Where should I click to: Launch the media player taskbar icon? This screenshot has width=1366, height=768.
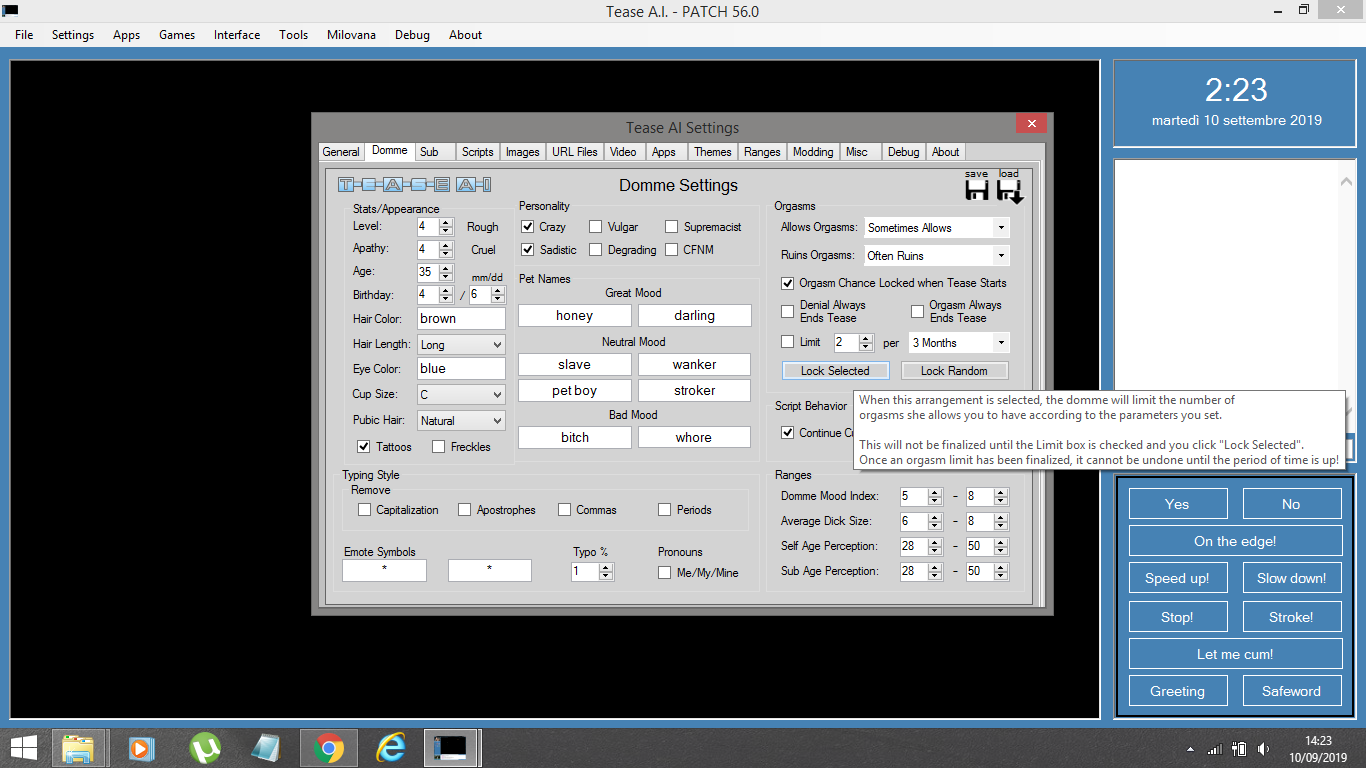pyautogui.click(x=141, y=748)
